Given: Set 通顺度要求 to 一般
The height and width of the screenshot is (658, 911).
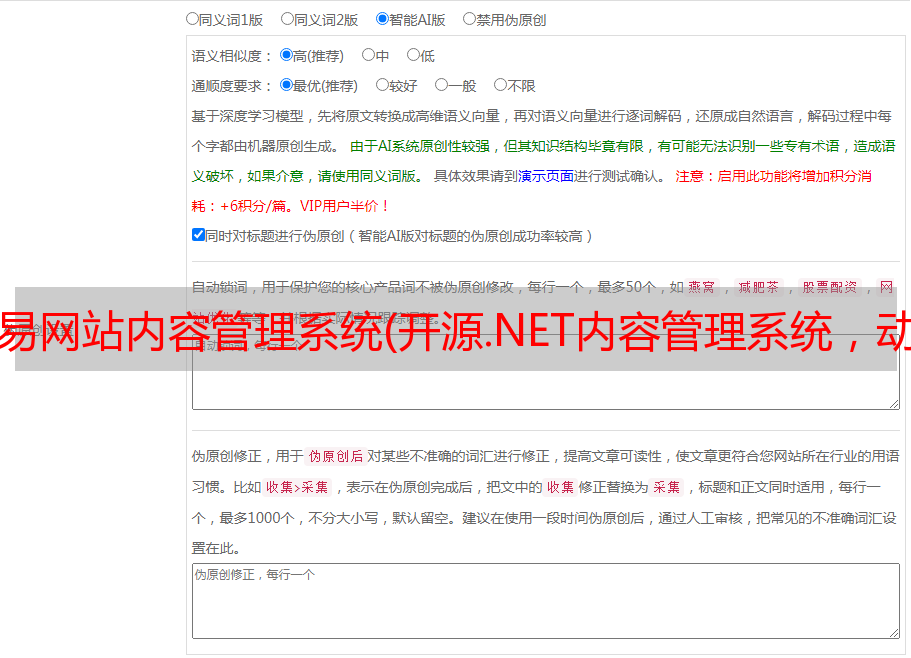Looking at the screenshot, I should pos(441,85).
